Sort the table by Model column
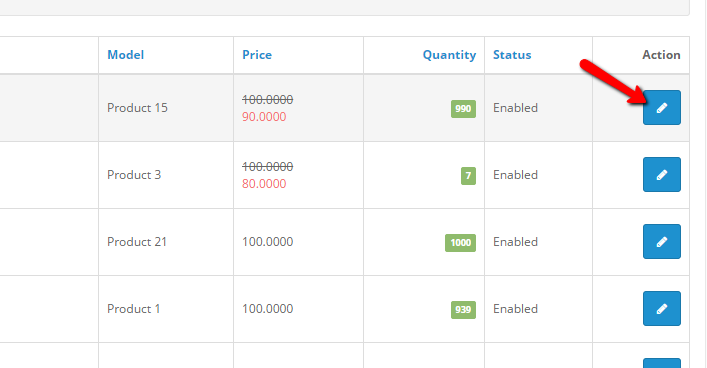707x368 pixels. (125, 55)
